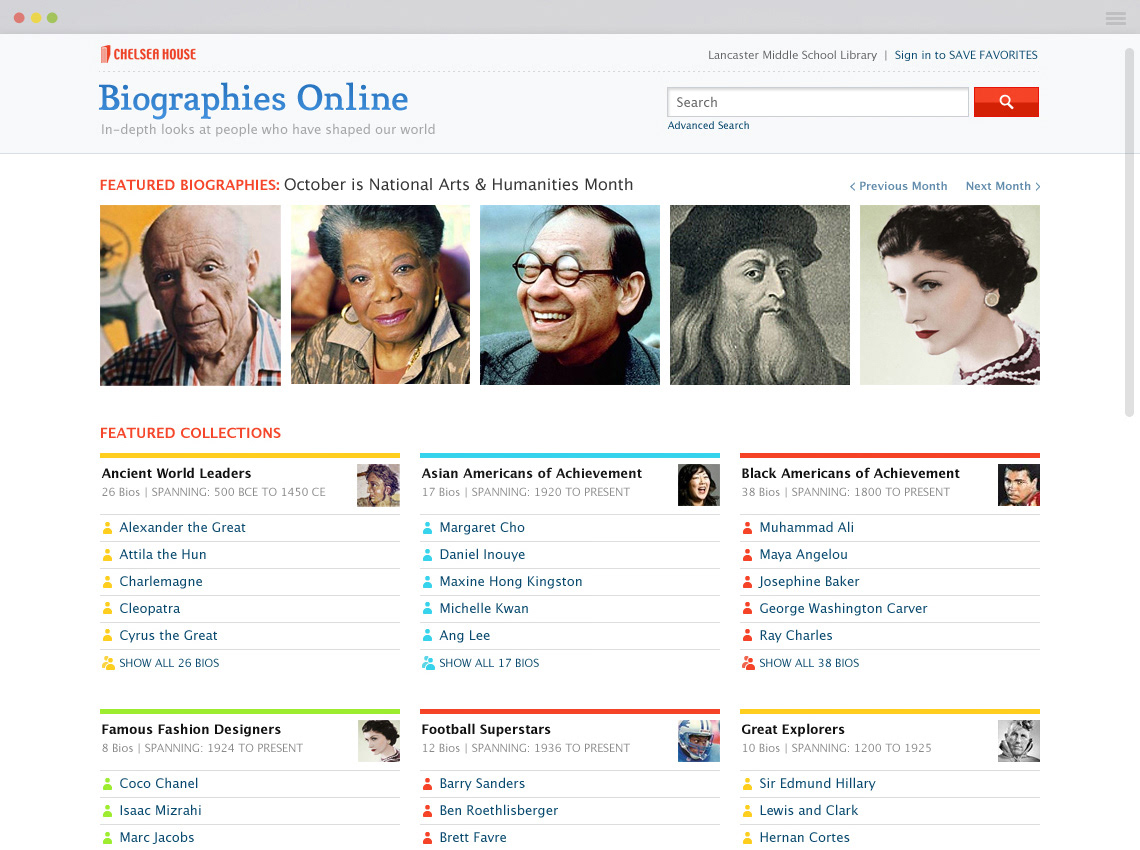
Task: Click the person icon beside Ang Lee
Action: click(x=428, y=636)
